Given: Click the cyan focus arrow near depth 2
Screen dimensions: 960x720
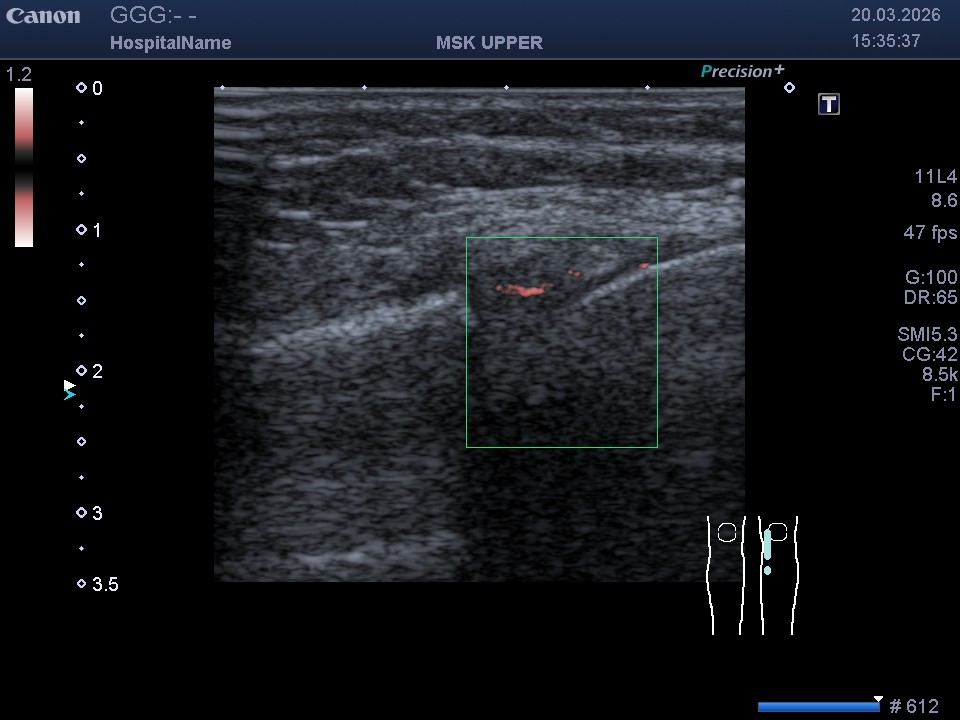Looking at the screenshot, I should 70,396.
